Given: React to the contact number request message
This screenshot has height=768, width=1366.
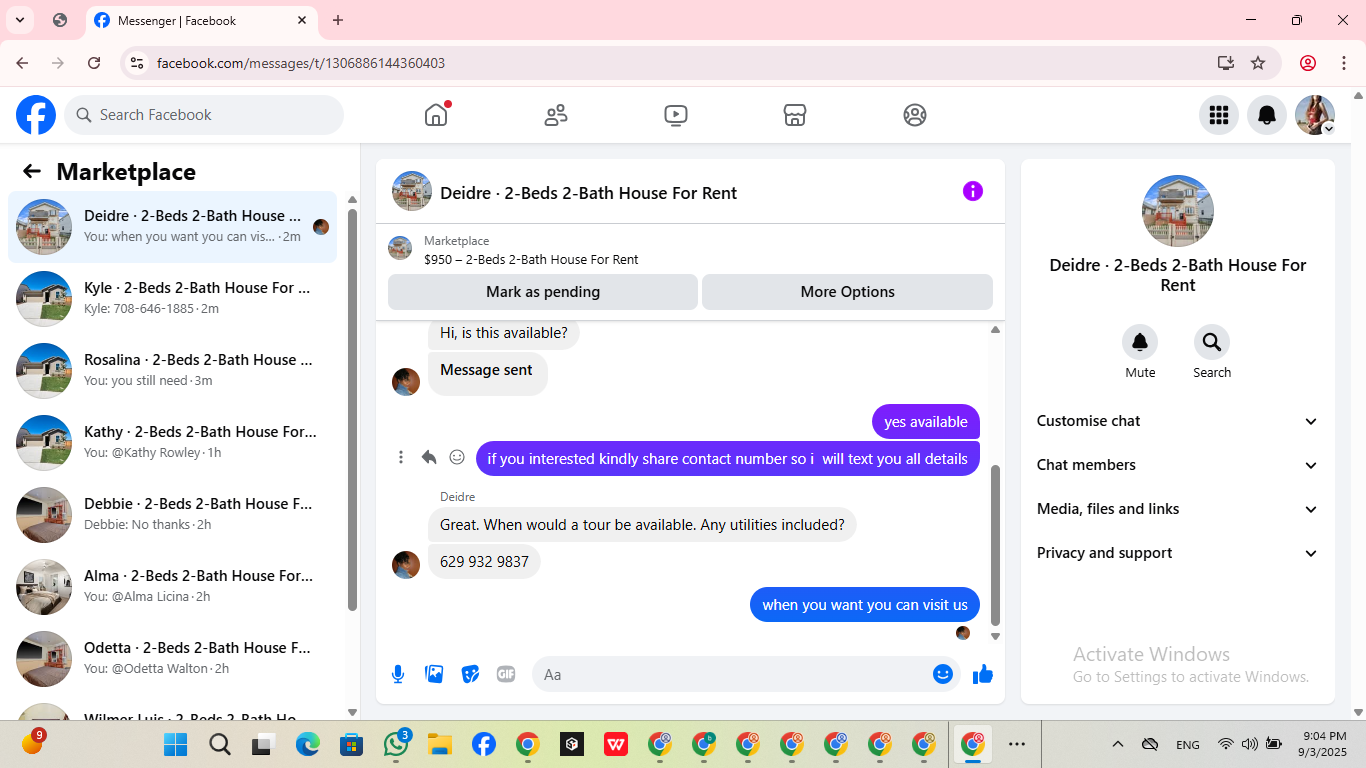Looking at the screenshot, I should (457, 457).
